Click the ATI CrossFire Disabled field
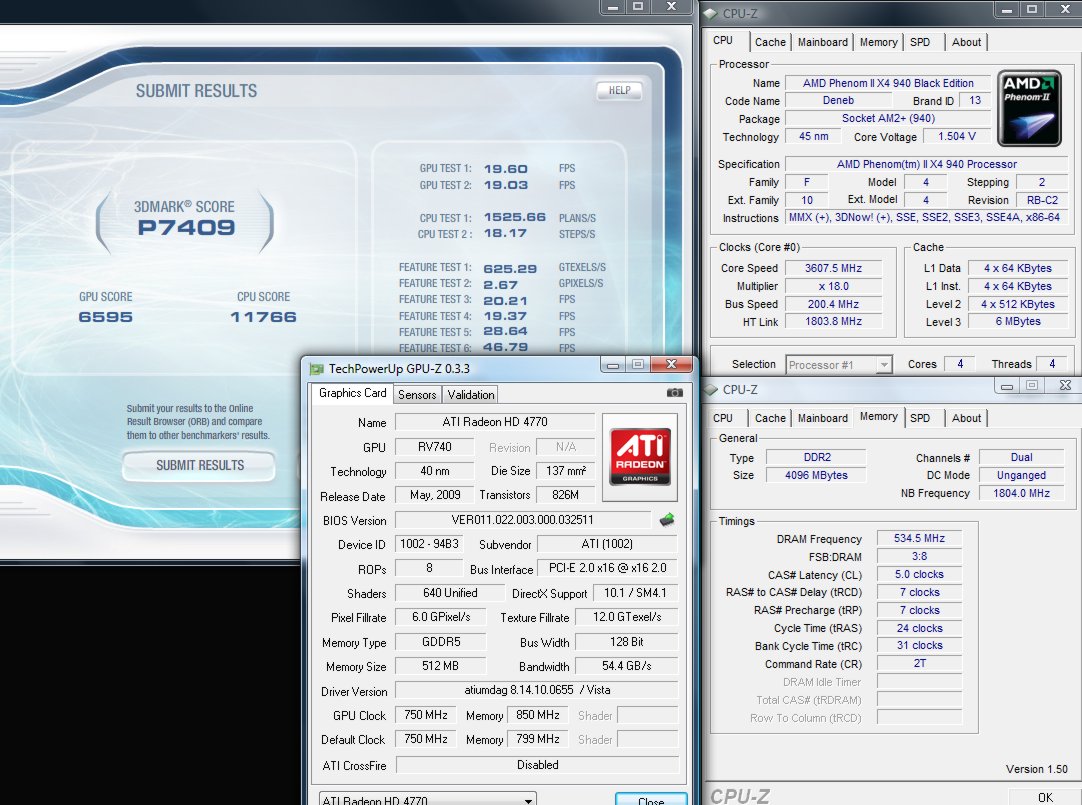 point(537,765)
